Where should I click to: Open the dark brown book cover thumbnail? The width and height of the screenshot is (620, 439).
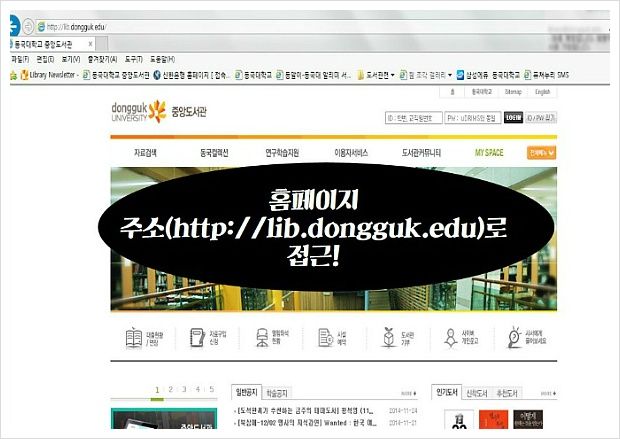pos(528,419)
